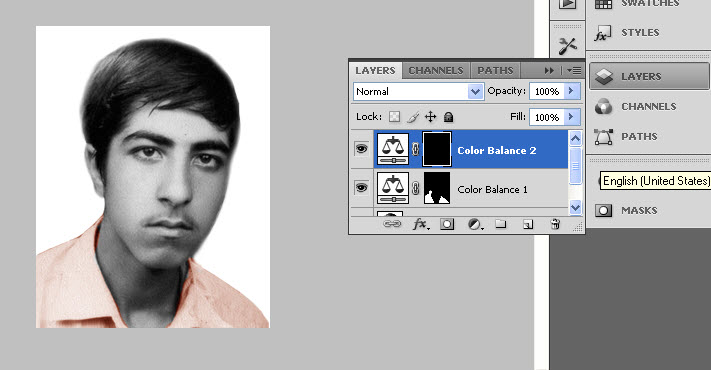Create a new group folder icon
The height and width of the screenshot is (370, 711).
(x=501, y=224)
